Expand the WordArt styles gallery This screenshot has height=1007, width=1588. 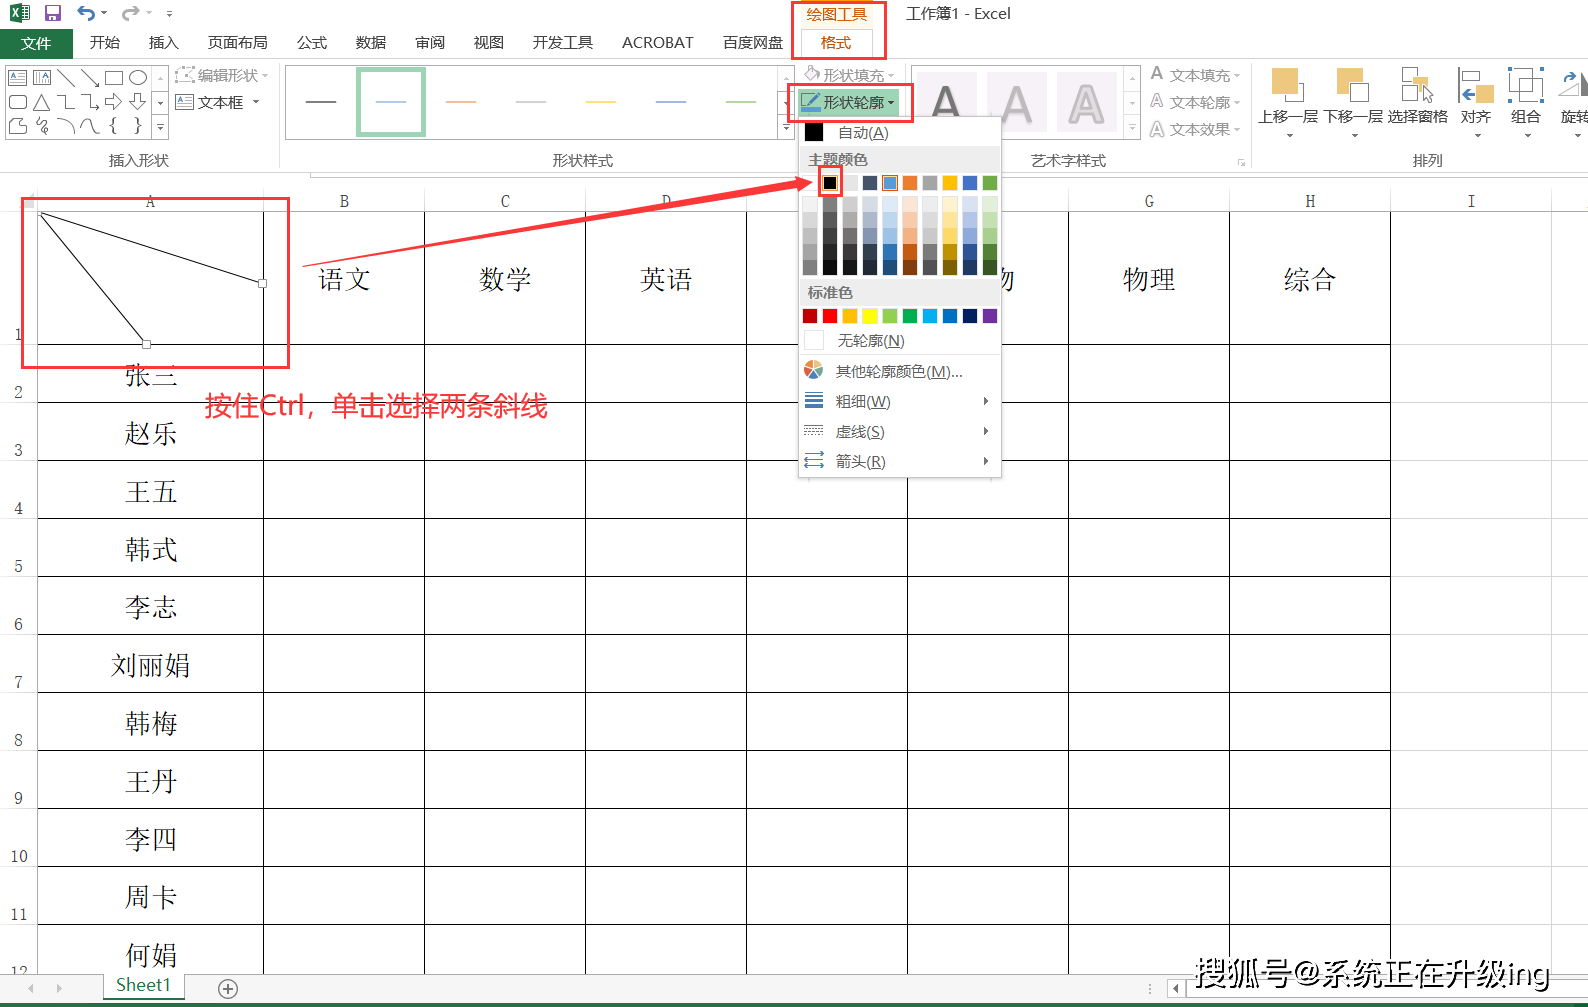pyautogui.click(x=1132, y=128)
